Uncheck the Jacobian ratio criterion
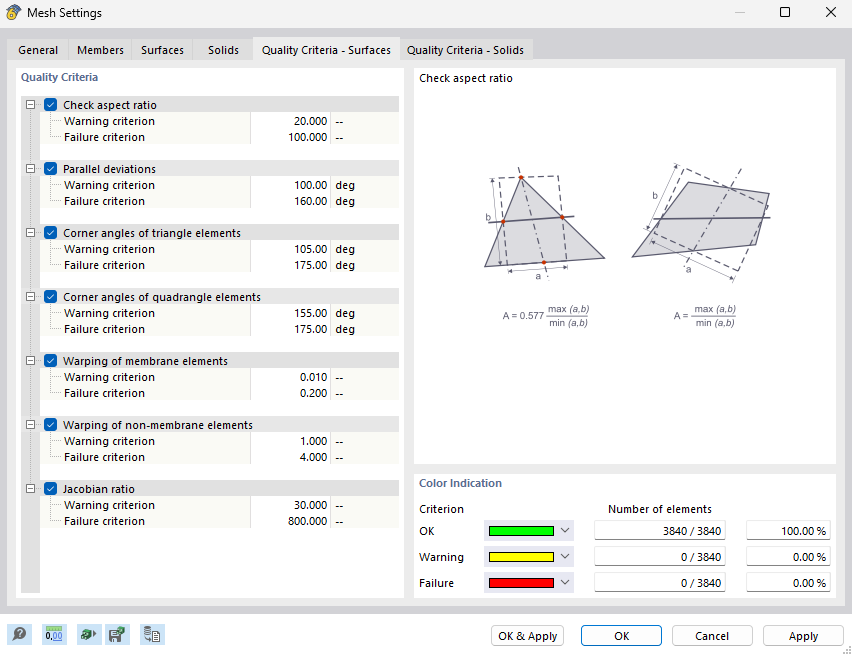 click(x=50, y=488)
